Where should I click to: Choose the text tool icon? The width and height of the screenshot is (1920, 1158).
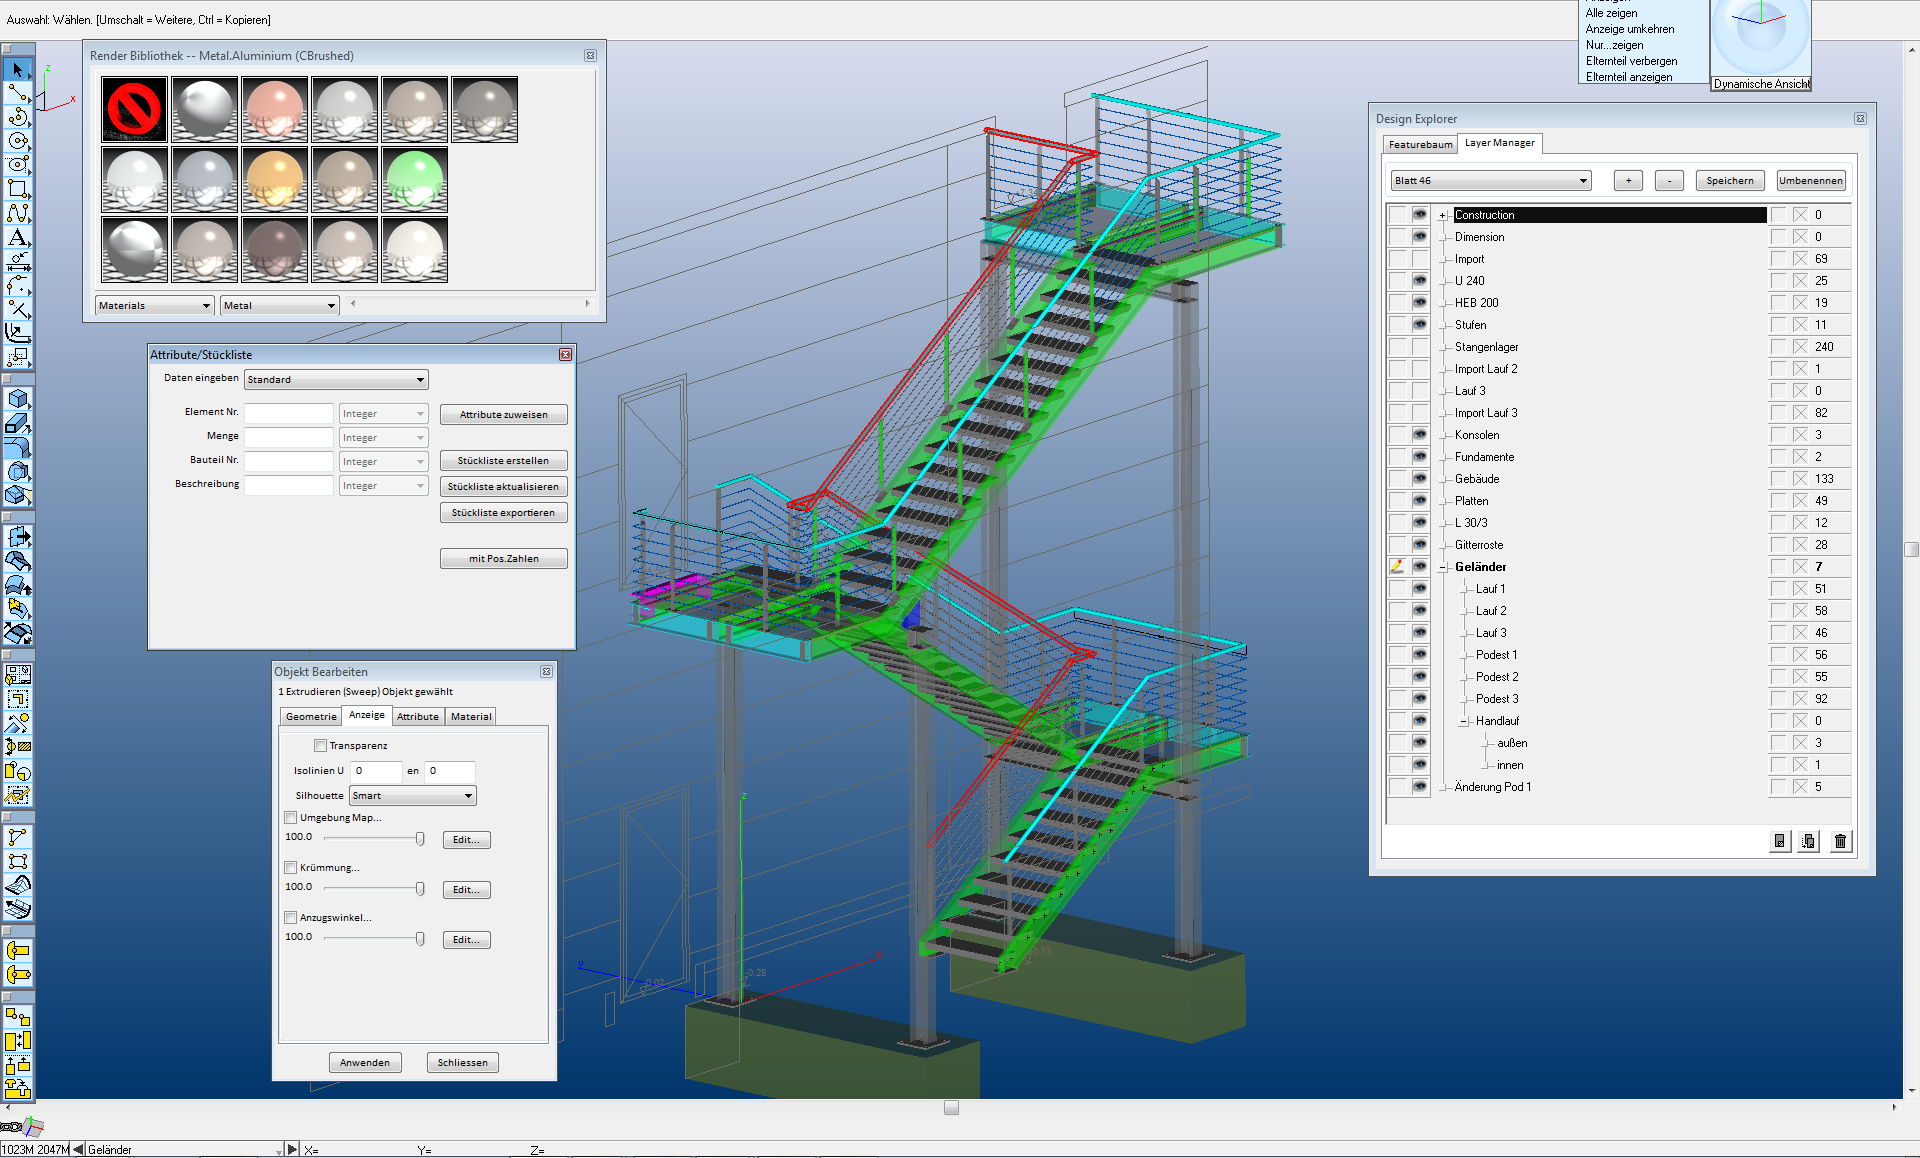(x=18, y=237)
